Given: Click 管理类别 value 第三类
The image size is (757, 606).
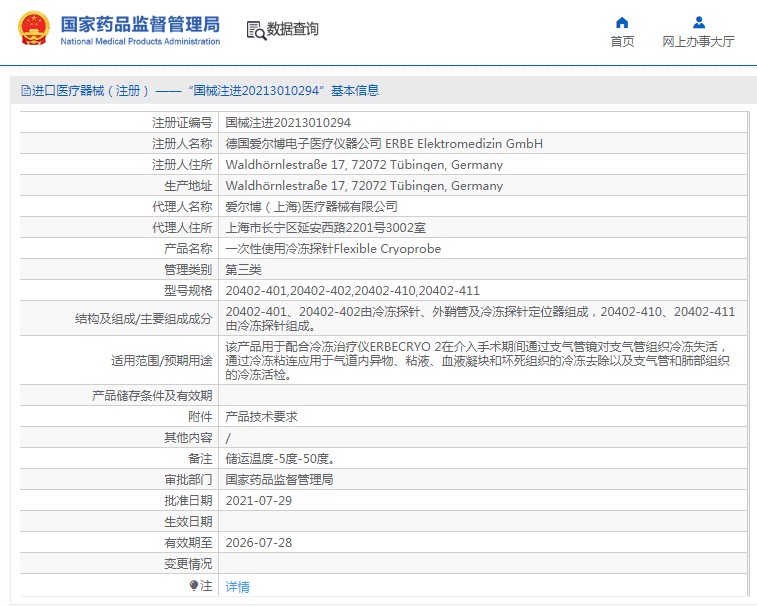Looking at the screenshot, I should (x=243, y=270).
